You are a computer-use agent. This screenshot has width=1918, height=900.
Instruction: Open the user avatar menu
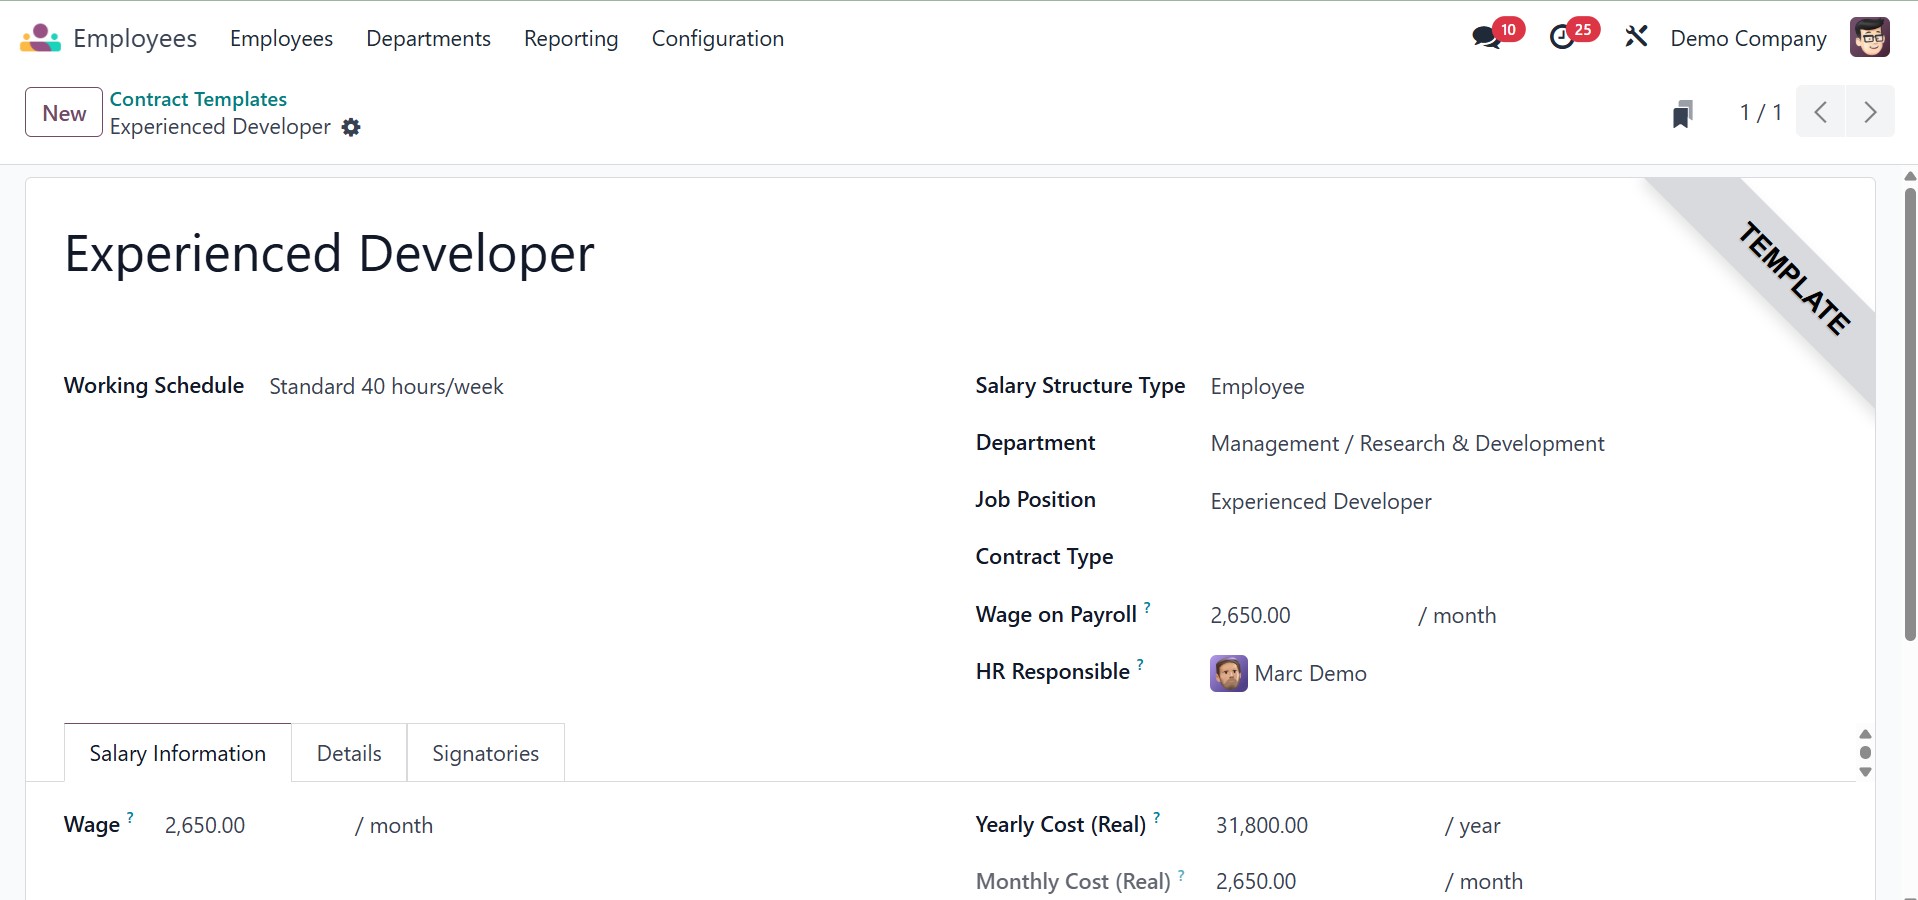click(1869, 38)
